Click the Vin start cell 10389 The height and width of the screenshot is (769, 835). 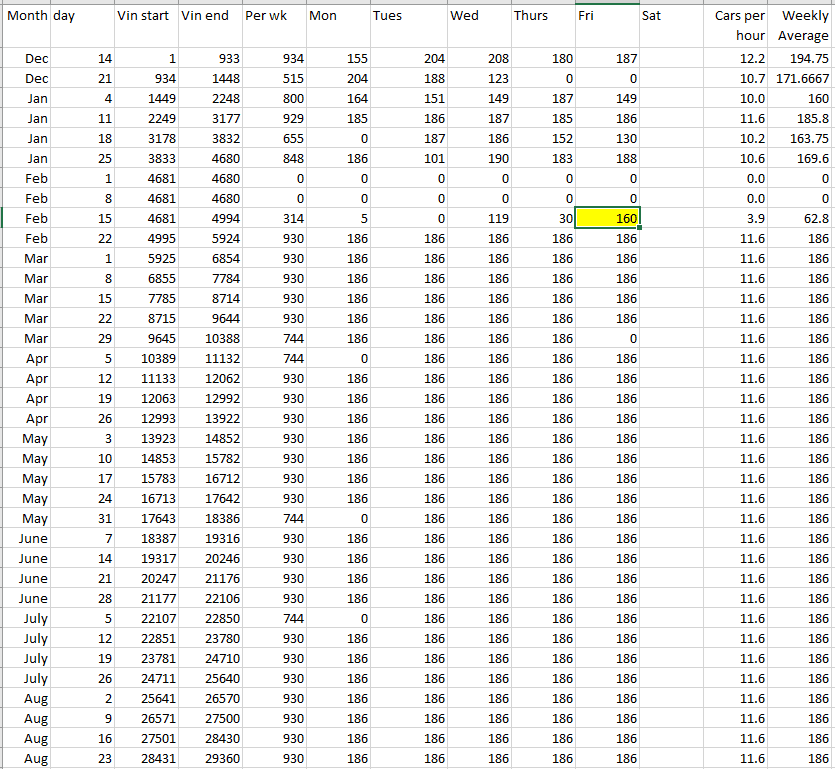click(145, 358)
